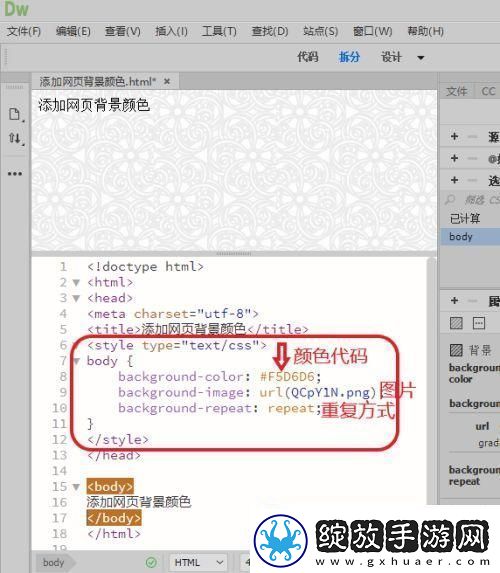Screen dimensions: 500x573
Task: Open the HTML language dropdown in status bar
Action: click(198, 562)
